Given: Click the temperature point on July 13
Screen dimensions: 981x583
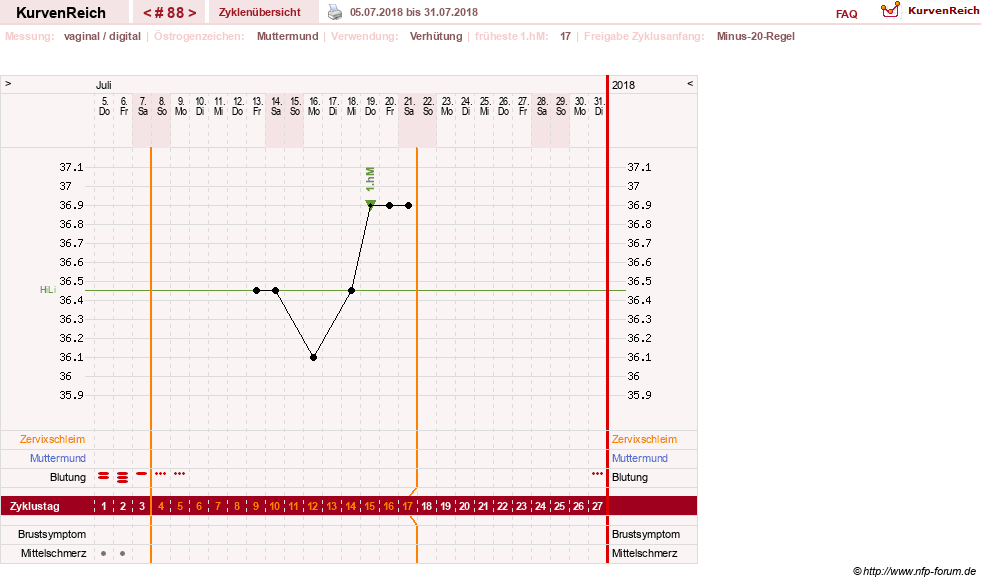Looking at the screenshot, I should [257, 290].
